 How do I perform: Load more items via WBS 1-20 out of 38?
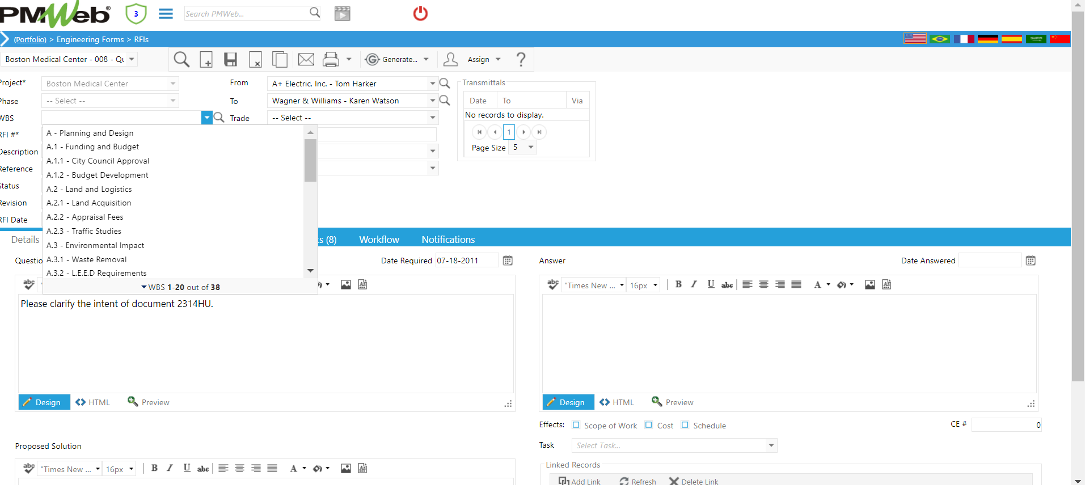point(181,287)
